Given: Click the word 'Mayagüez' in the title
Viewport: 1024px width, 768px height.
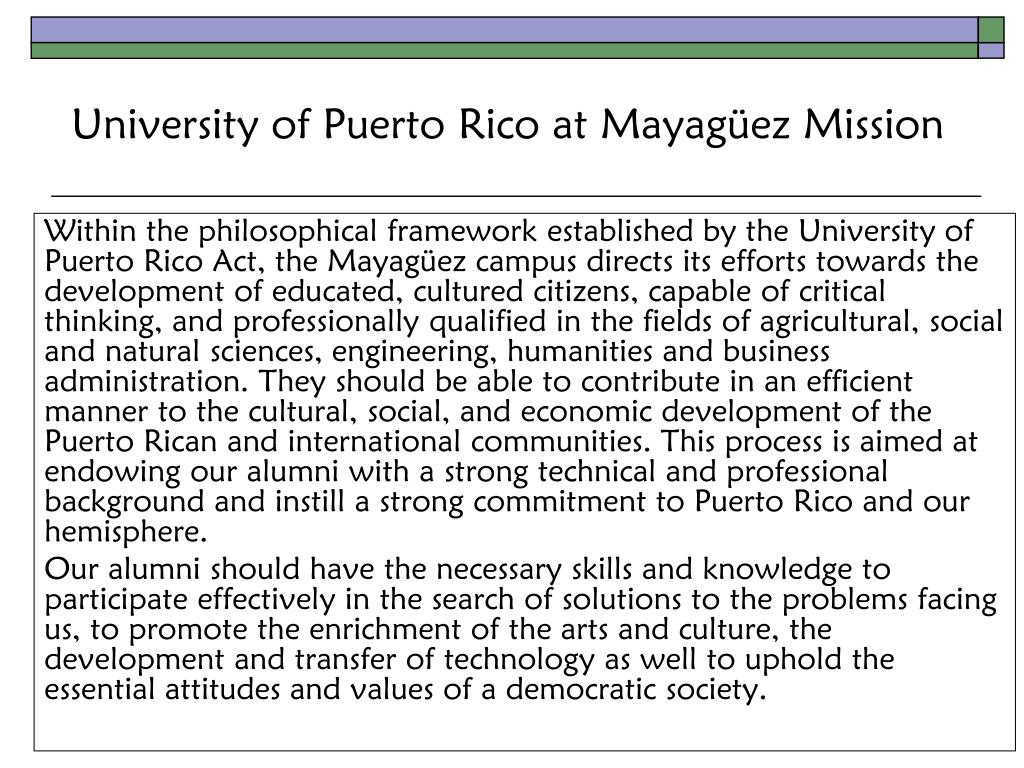Looking at the screenshot, I should (x=696, y=125).
